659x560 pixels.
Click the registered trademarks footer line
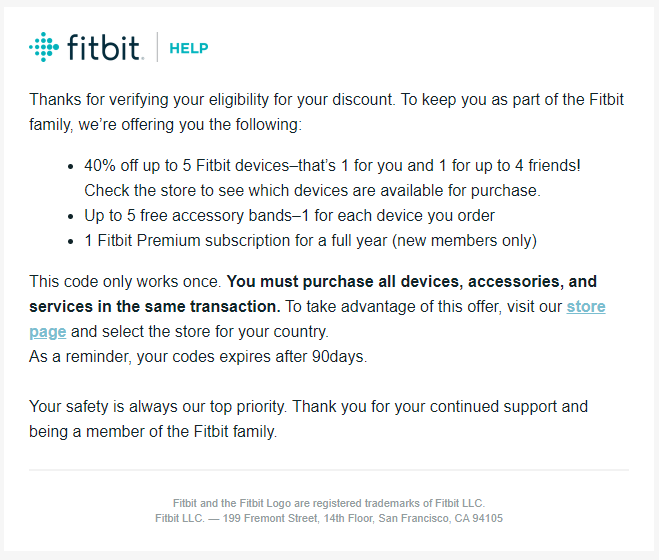tap(329, 503)
